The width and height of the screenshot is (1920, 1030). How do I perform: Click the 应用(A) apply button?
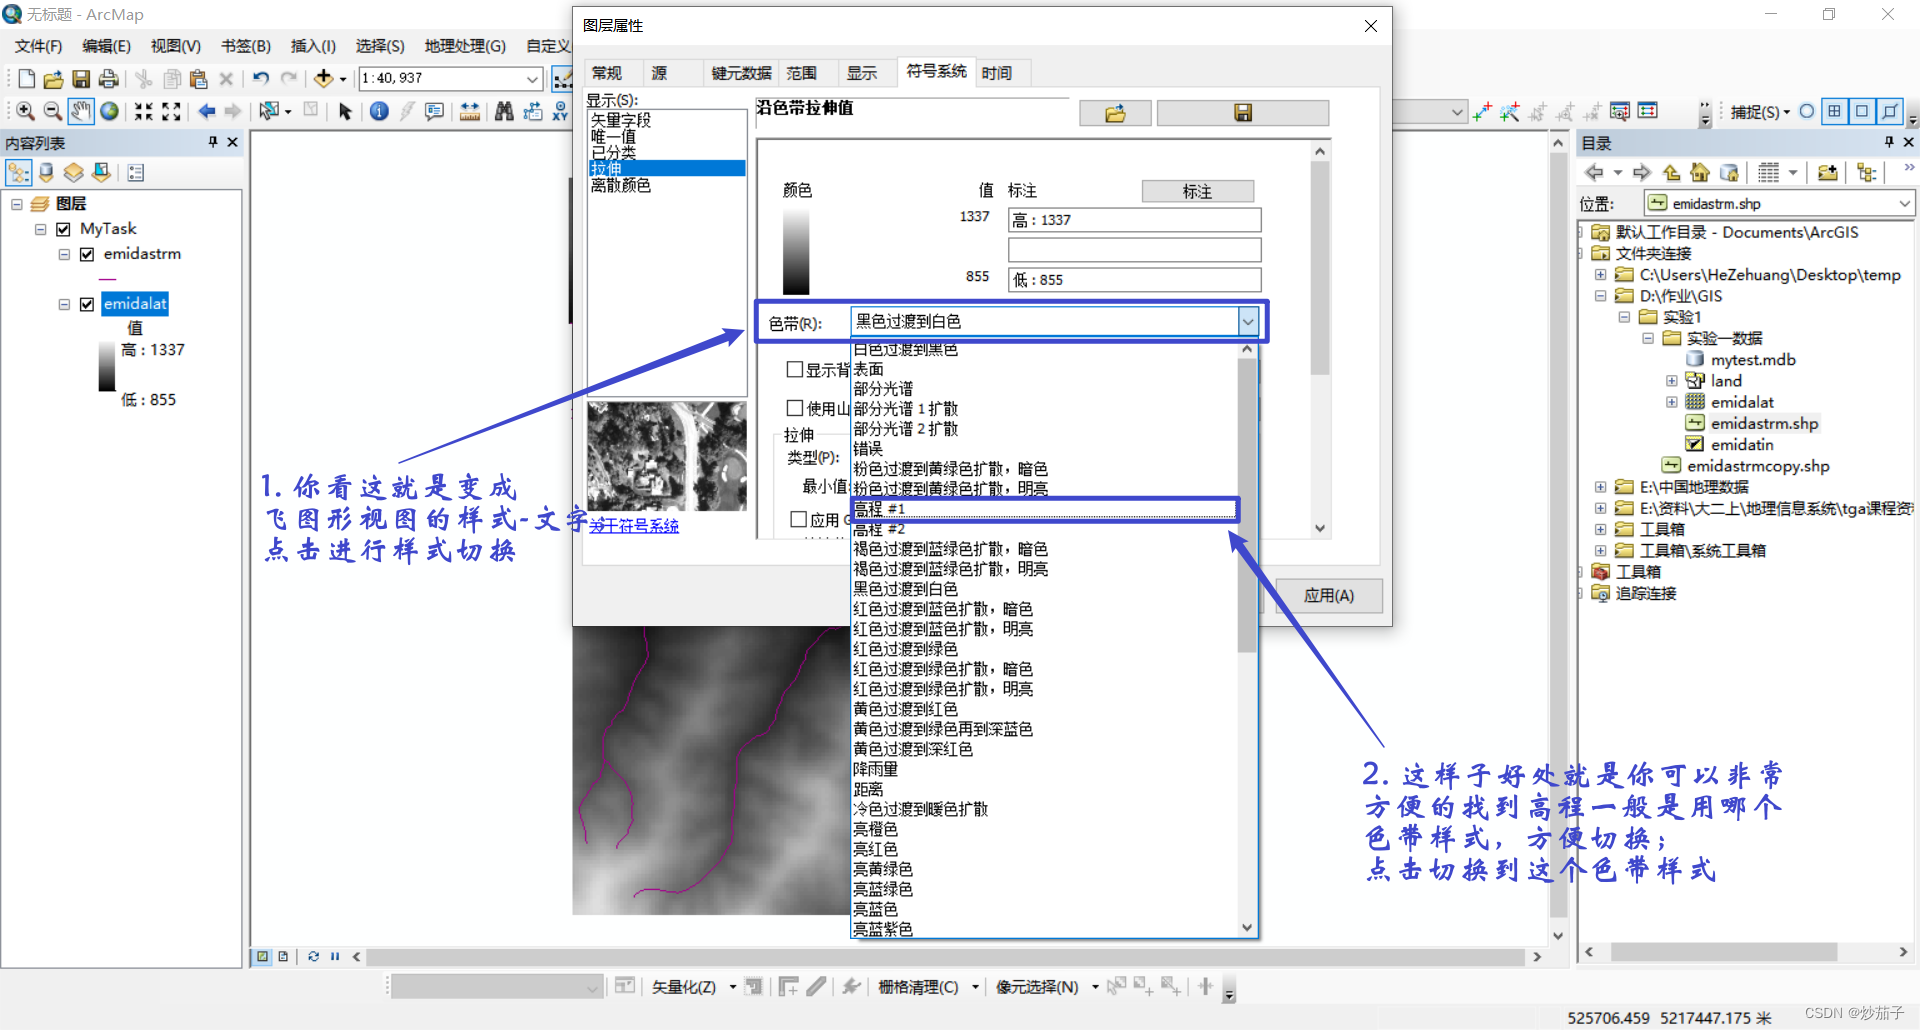point(1329,596)
